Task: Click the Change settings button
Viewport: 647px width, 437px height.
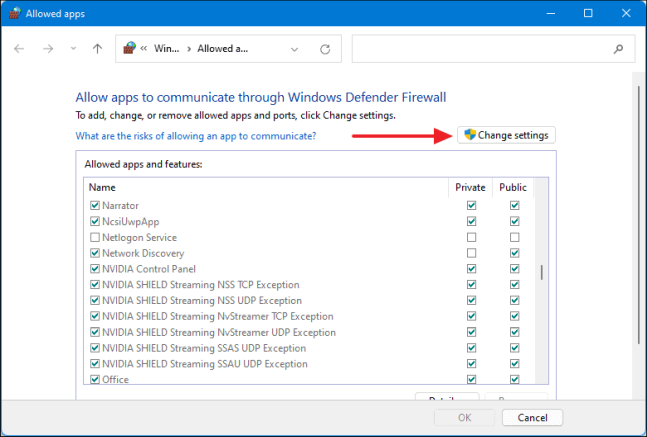Action: pyautogui.click(x=506, y=135)
